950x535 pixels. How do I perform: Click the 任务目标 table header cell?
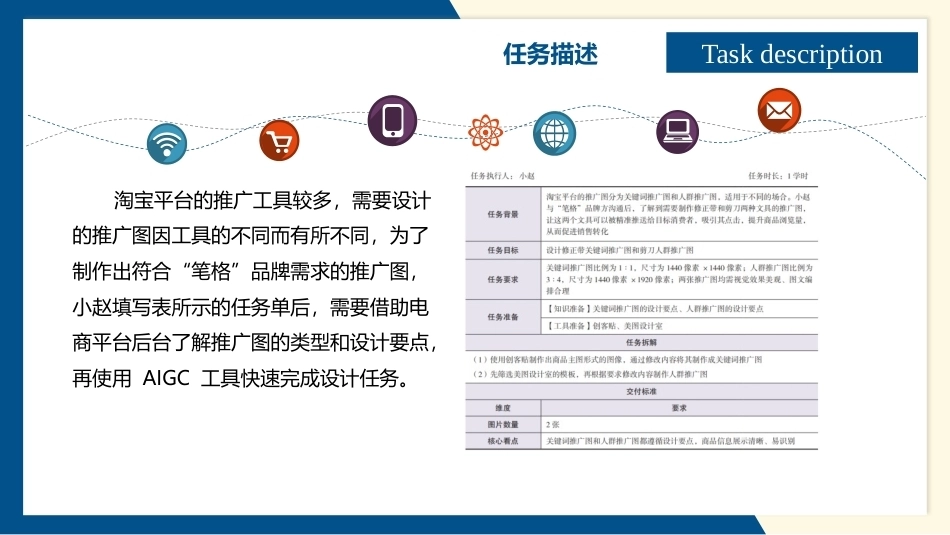pyautogui.click(x=503, y=250)
